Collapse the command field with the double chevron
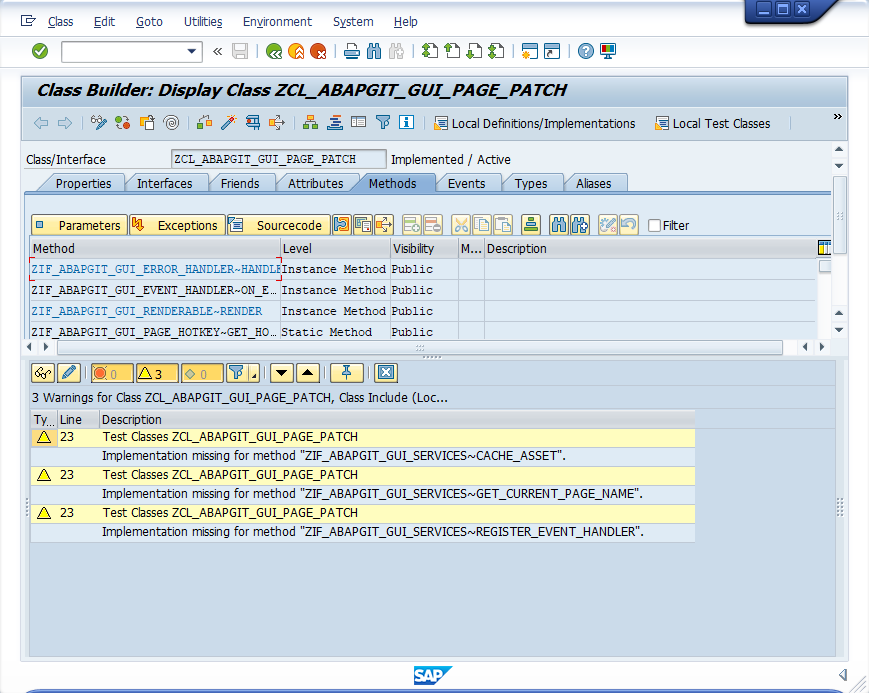This screenshot has height=693, width=869. tap(218, 52)
